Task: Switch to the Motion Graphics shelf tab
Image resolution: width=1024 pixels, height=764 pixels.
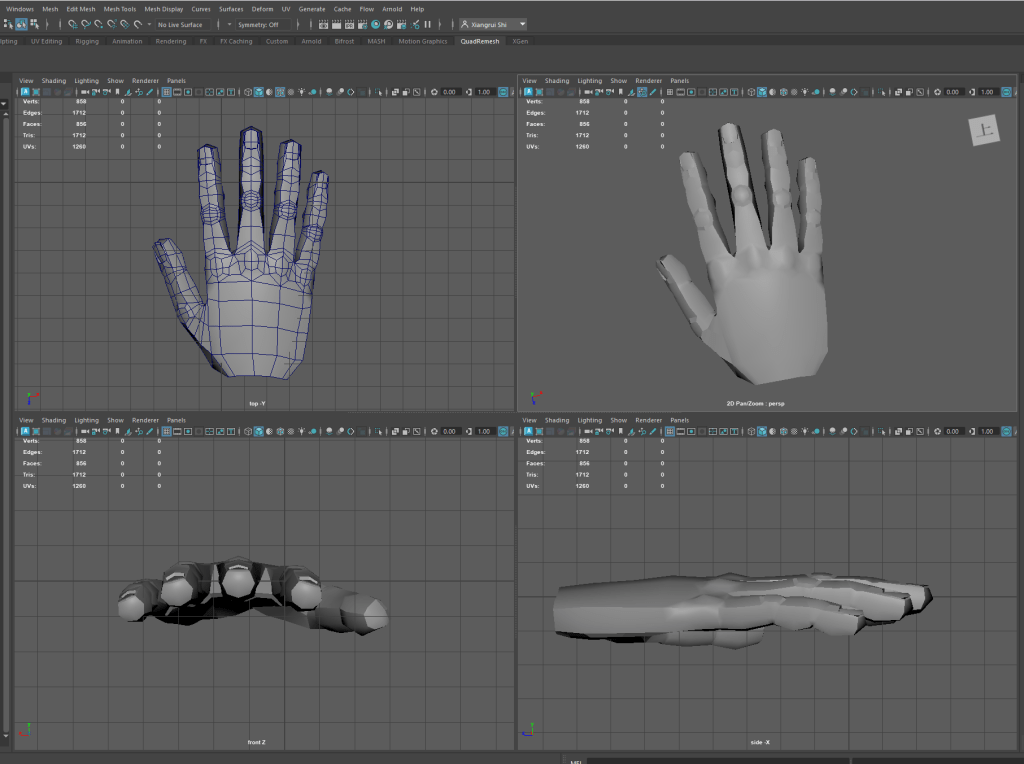Action: (x=422, y=42)
